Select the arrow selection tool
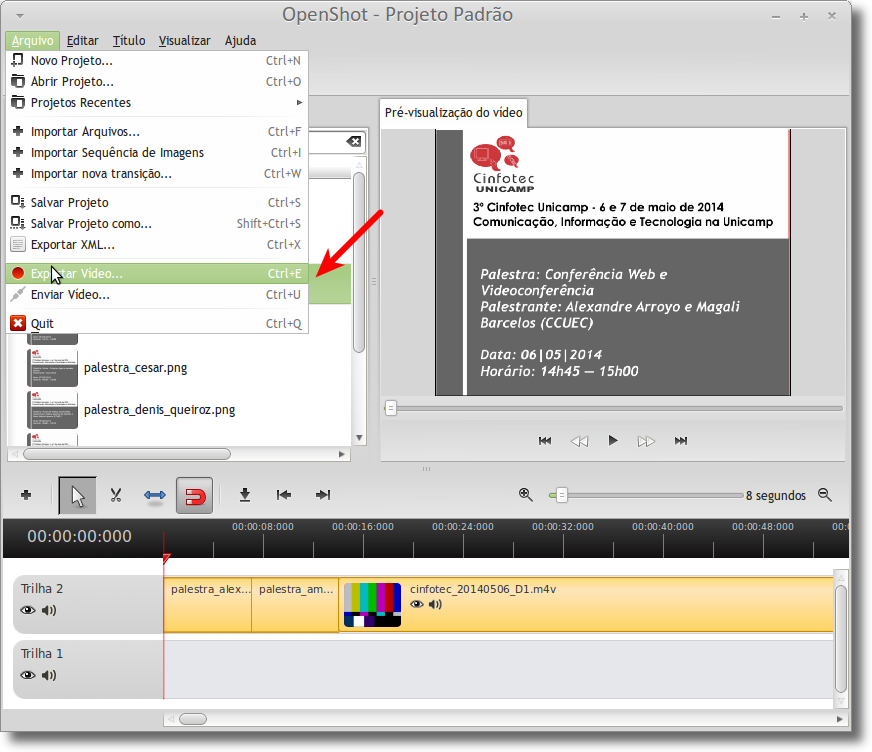 pos(77,495)
